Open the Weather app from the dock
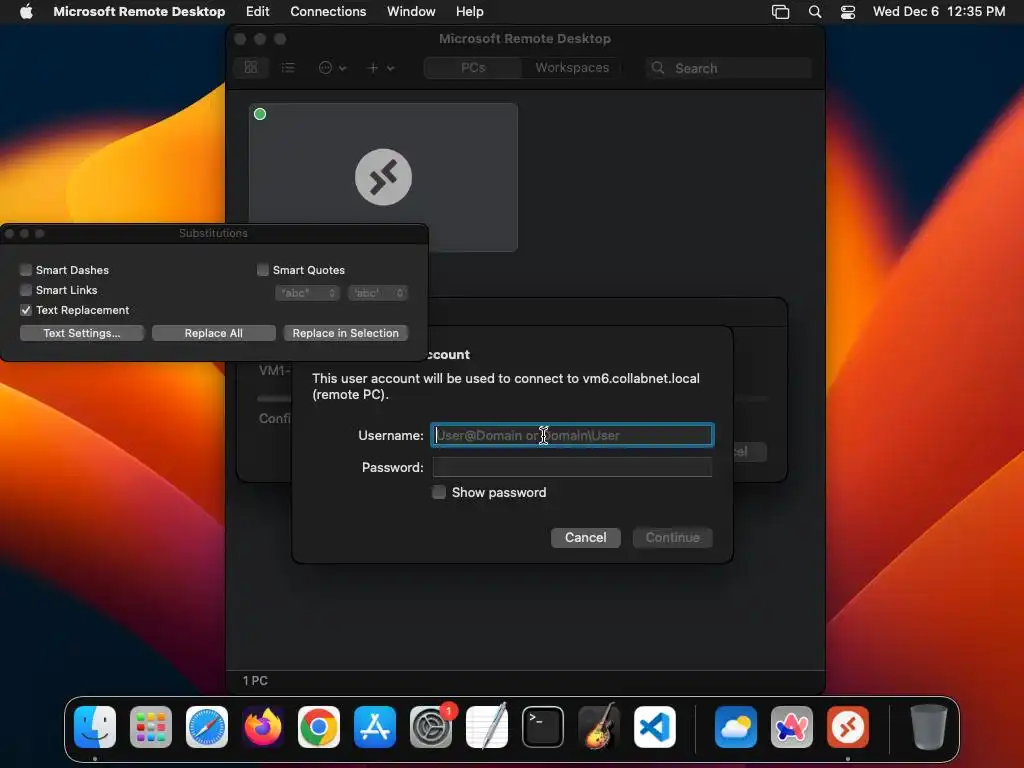The image size is (1024, 768). coord(736,727)
